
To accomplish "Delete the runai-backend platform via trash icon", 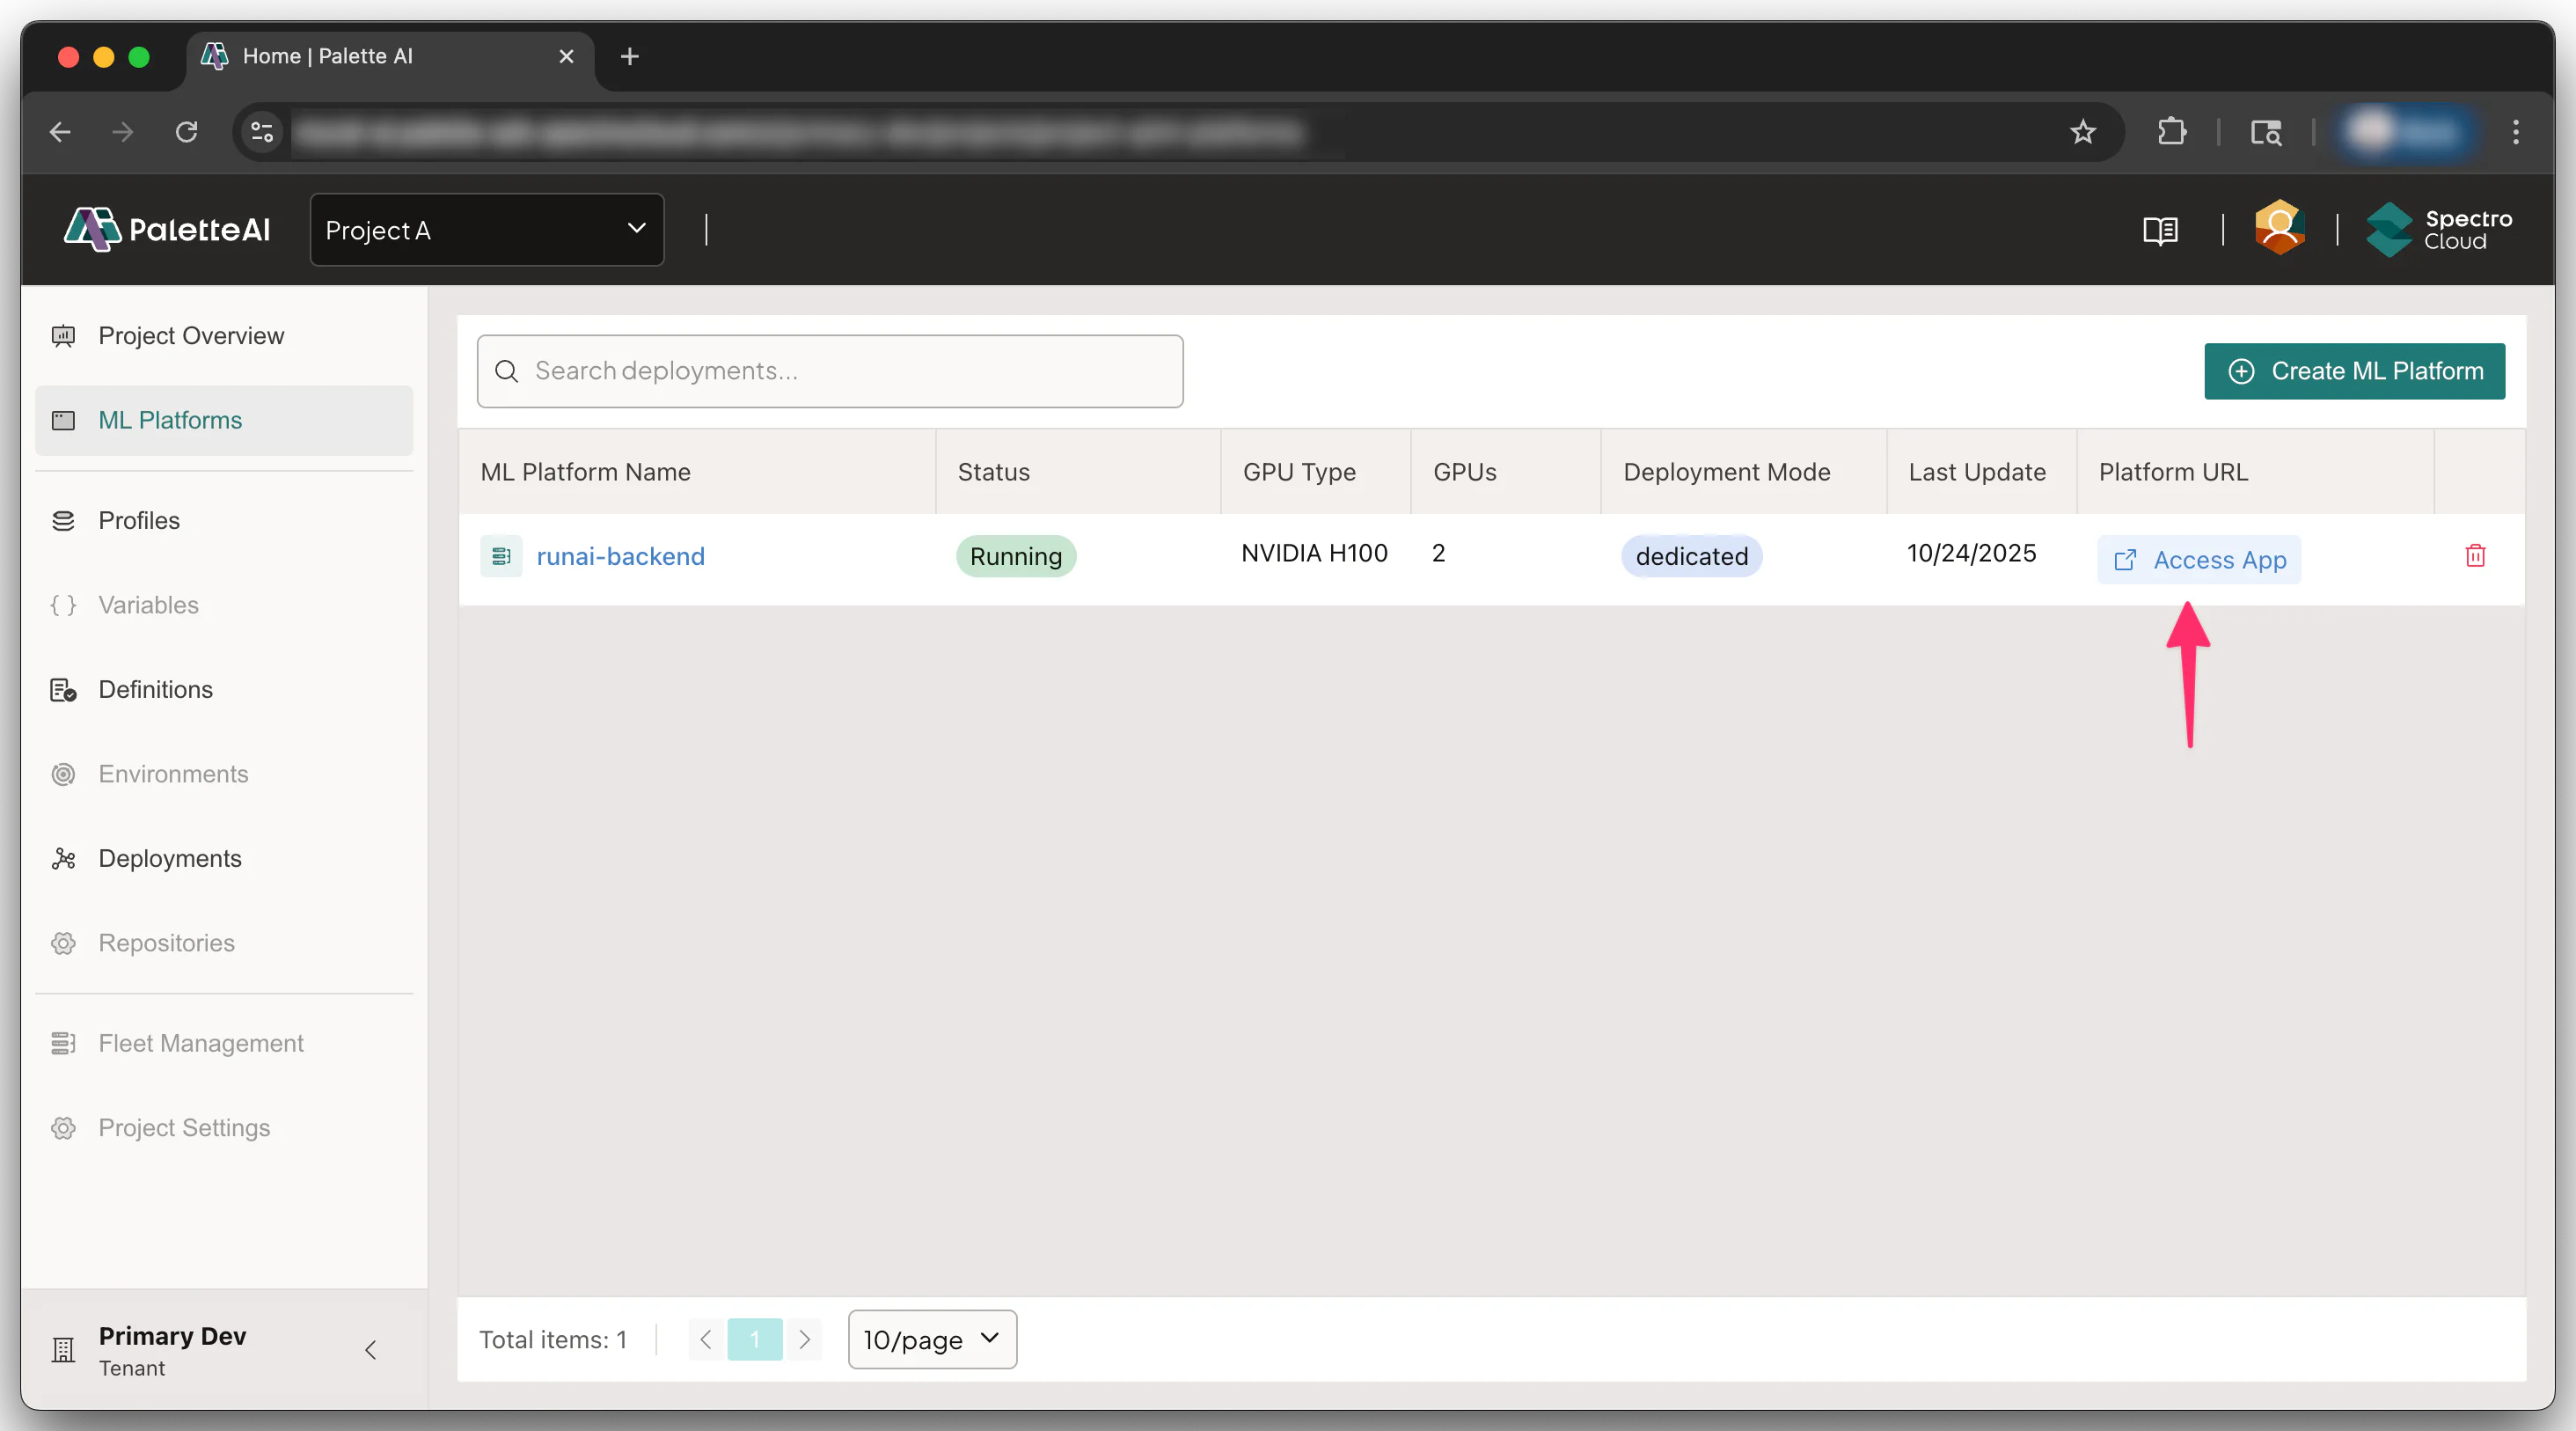I will click(2474, 556).
